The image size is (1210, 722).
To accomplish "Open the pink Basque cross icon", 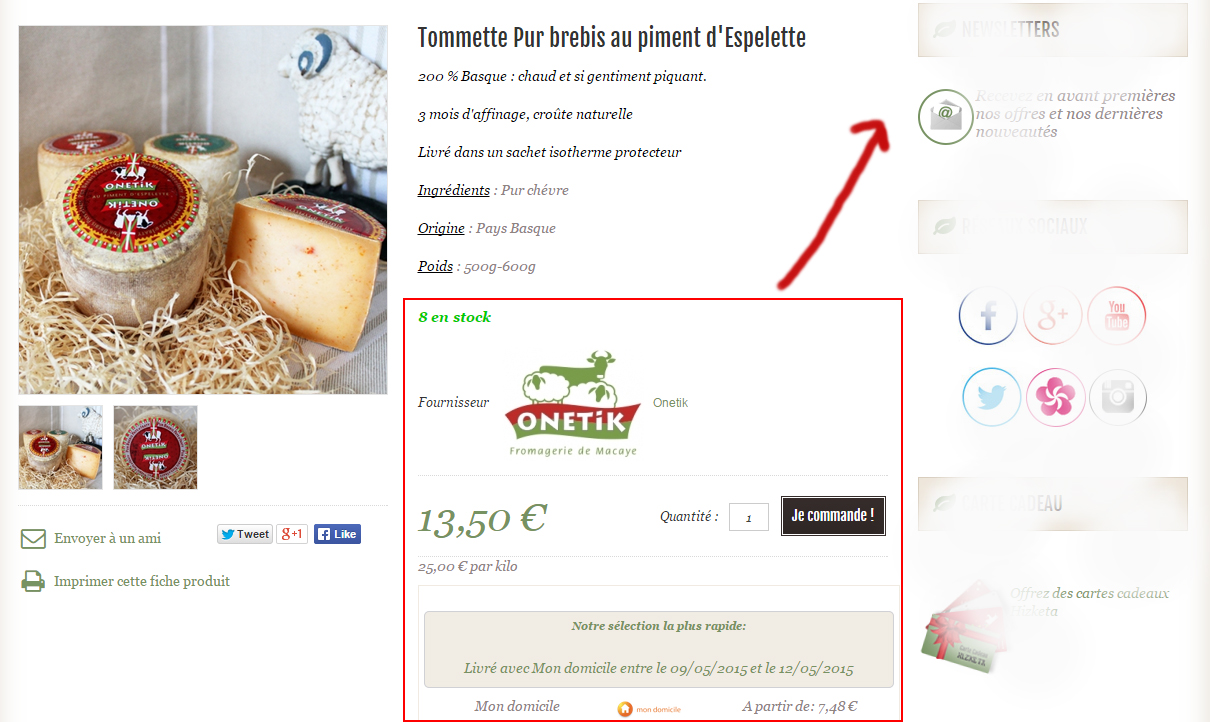I will 1055,397.
